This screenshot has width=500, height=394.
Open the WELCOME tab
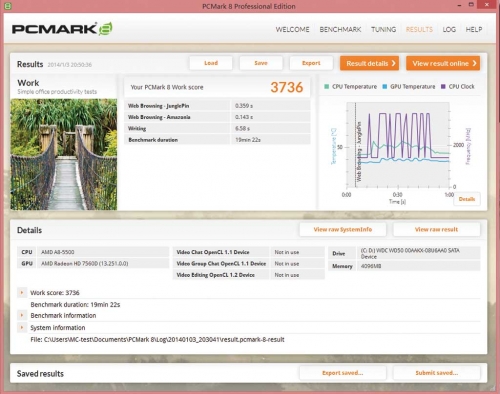pos(292,29)
